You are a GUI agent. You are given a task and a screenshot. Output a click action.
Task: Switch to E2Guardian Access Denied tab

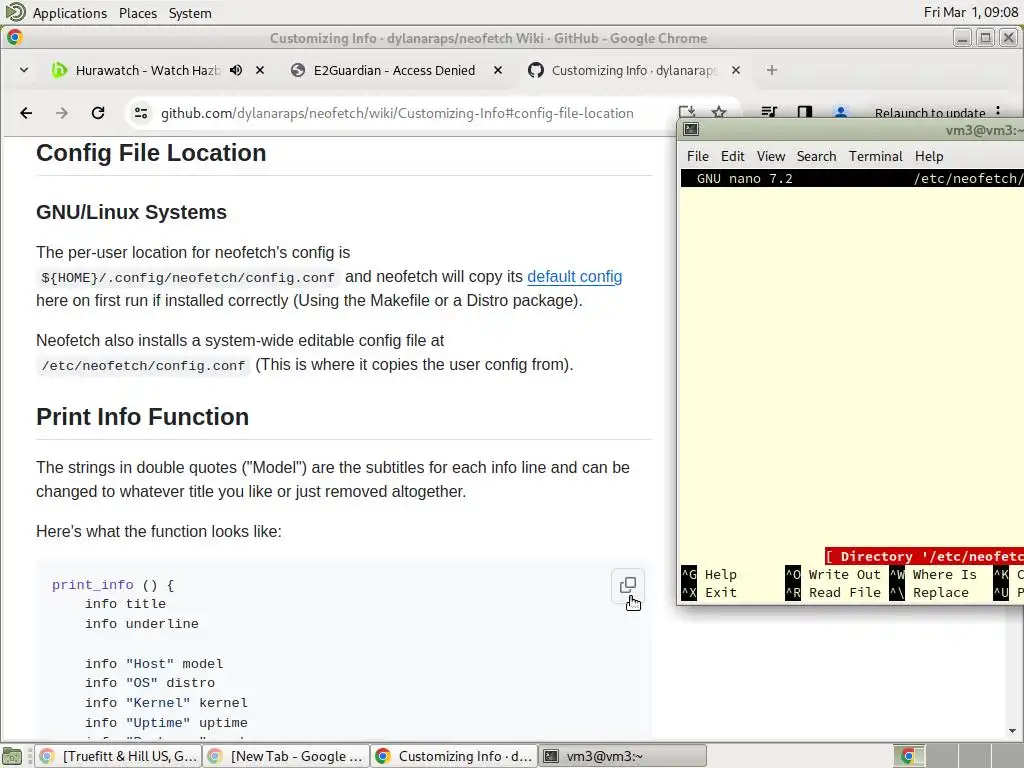tap(394, 70)
